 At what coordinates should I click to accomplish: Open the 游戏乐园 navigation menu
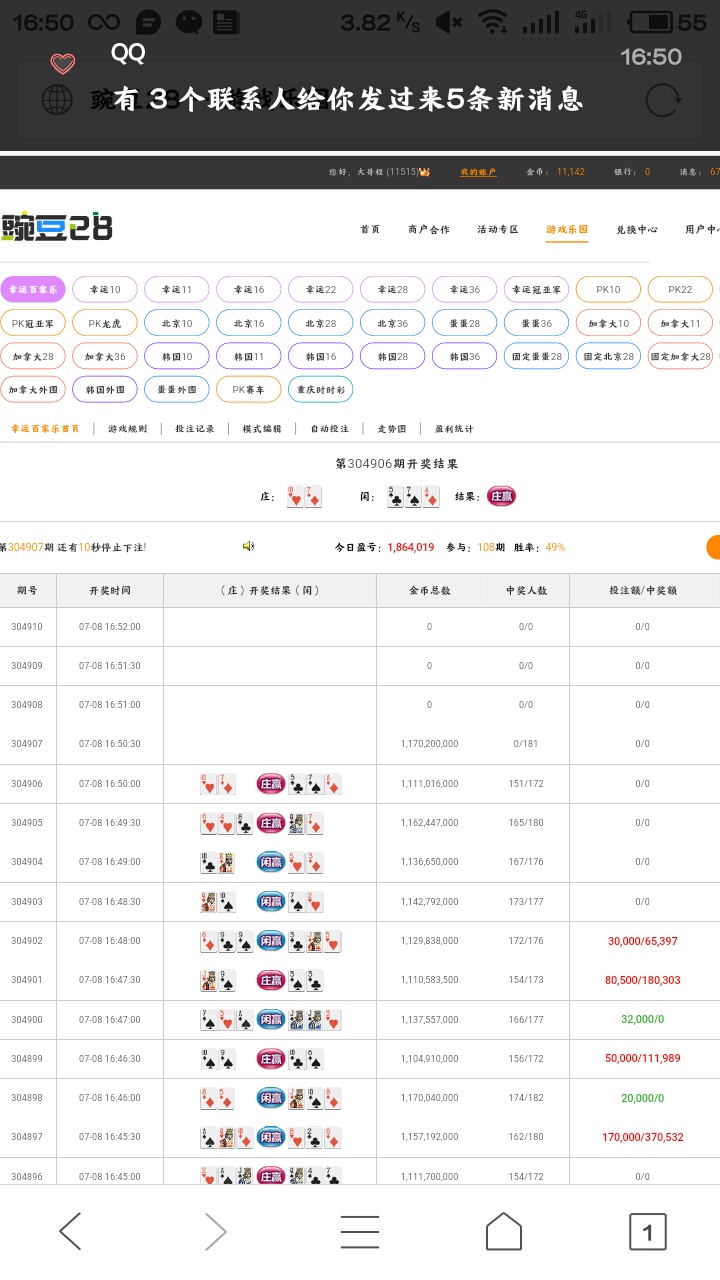point(566,229)
